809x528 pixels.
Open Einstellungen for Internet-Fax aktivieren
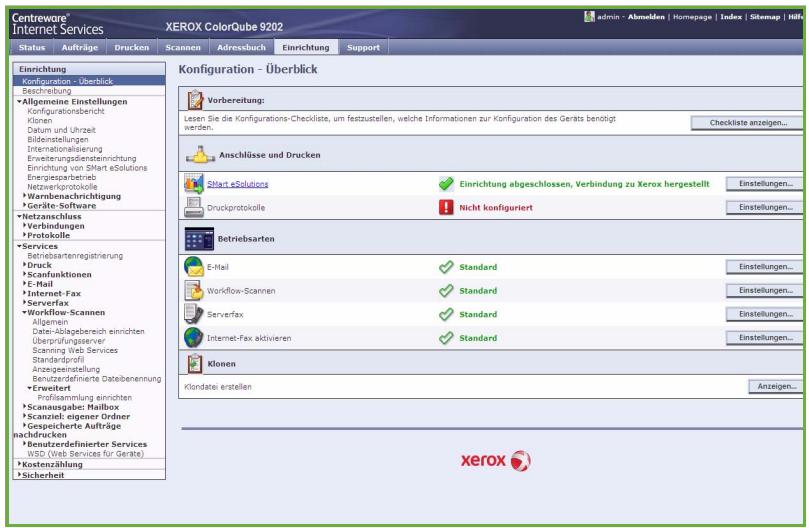click(765, 338)
